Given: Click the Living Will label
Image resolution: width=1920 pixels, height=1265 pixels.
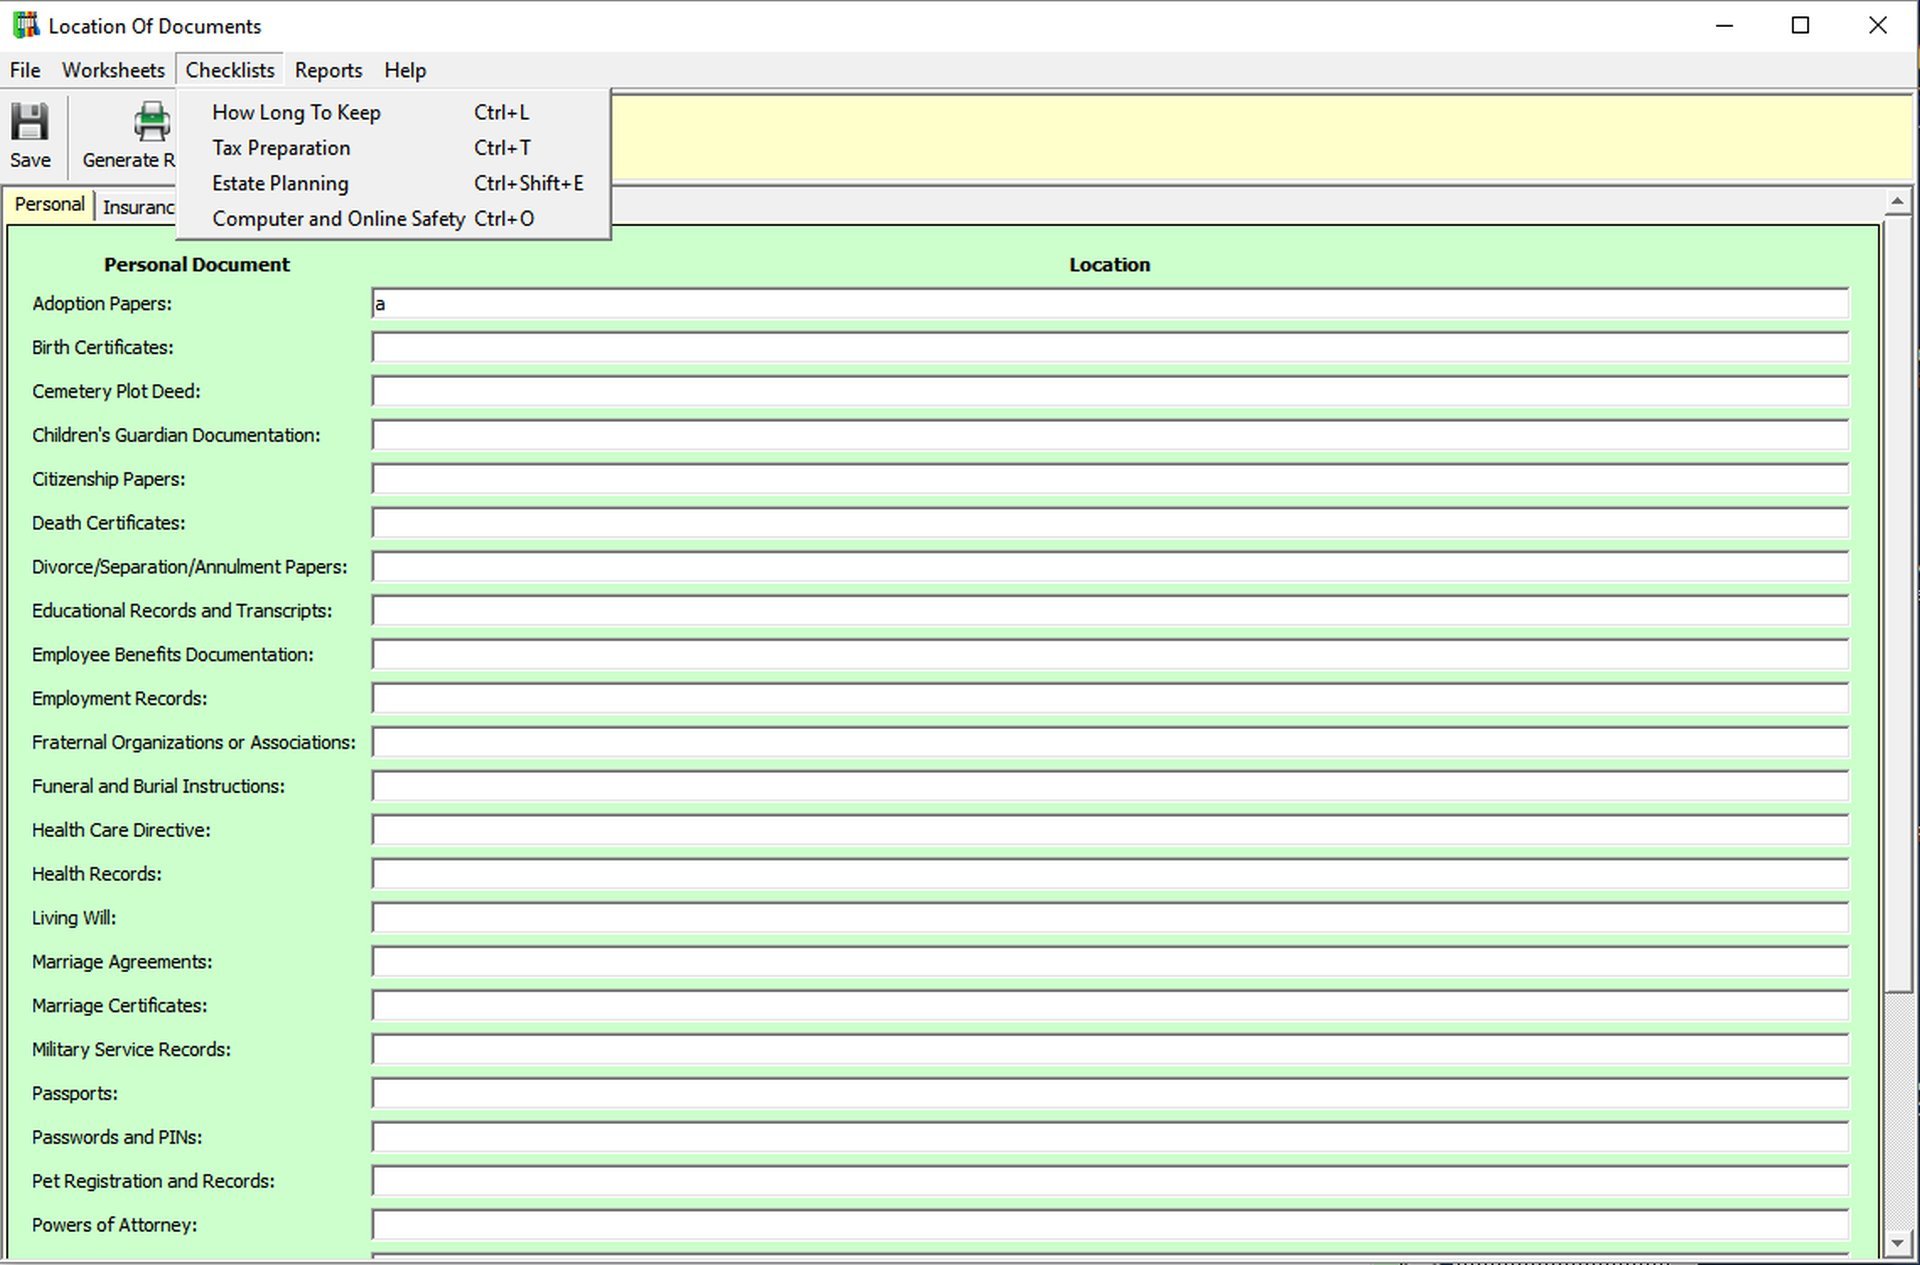Looking at the screenshot, I should (74, 918).
